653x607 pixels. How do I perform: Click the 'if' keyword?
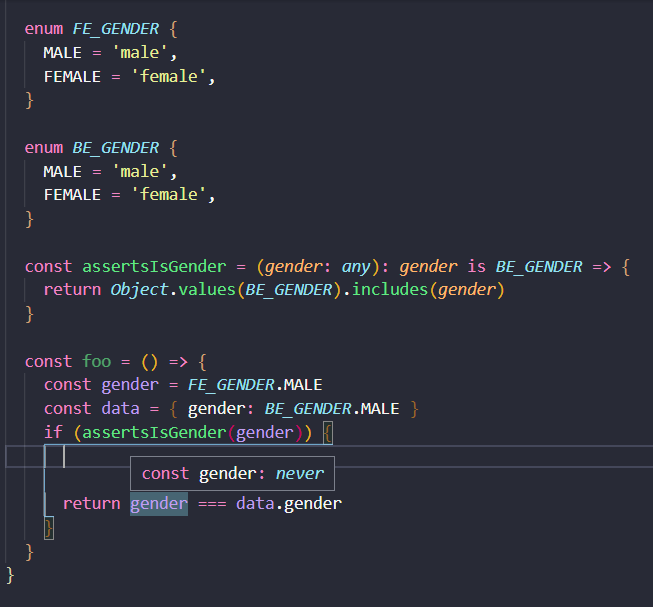coord(53,433)
